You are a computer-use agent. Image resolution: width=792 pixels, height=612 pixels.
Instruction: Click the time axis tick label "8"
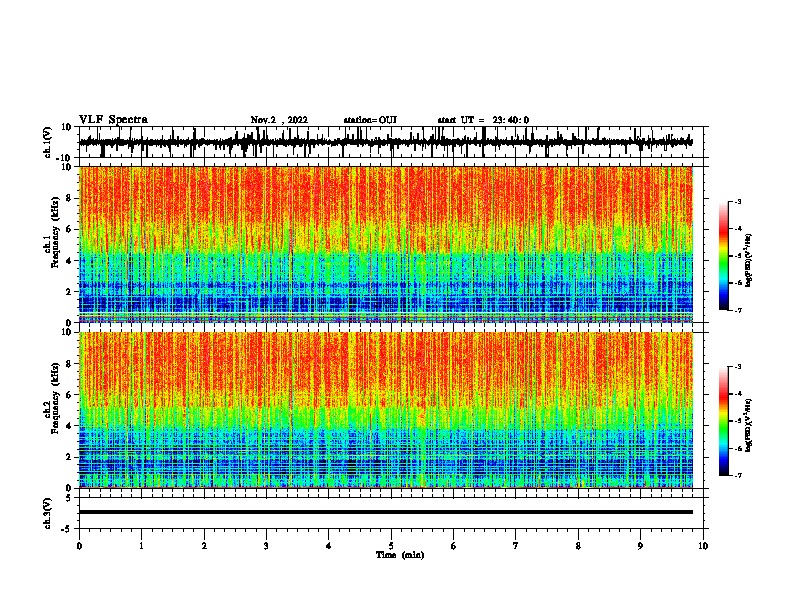(578, 546)
